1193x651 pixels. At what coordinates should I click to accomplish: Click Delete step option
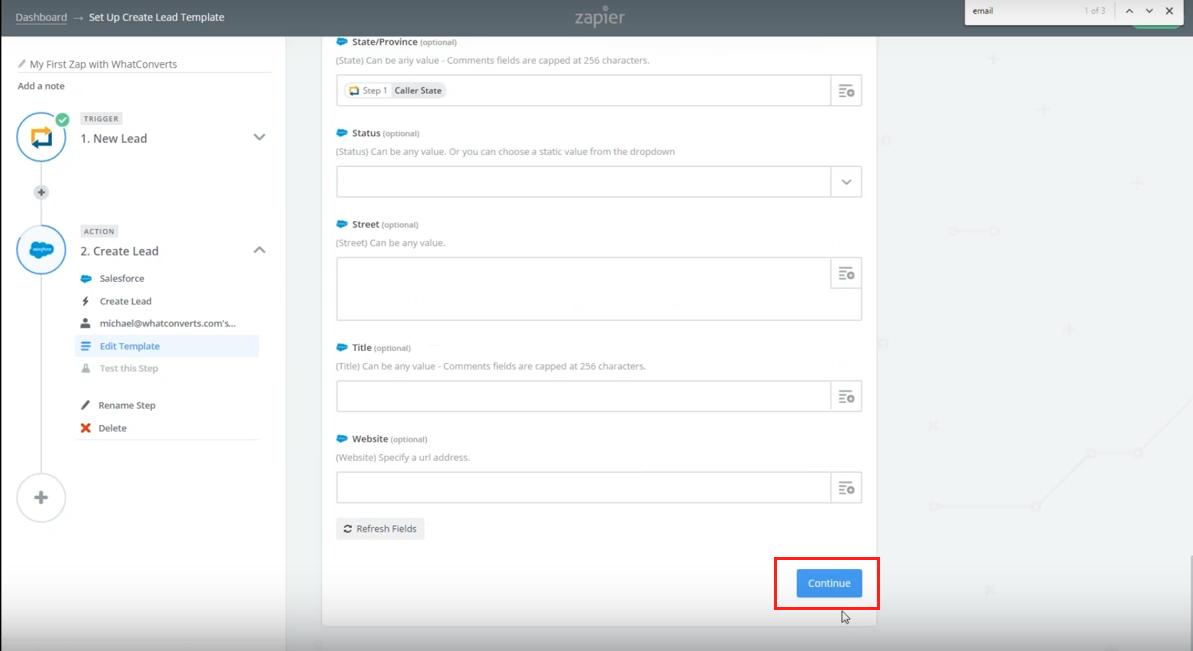112,428
